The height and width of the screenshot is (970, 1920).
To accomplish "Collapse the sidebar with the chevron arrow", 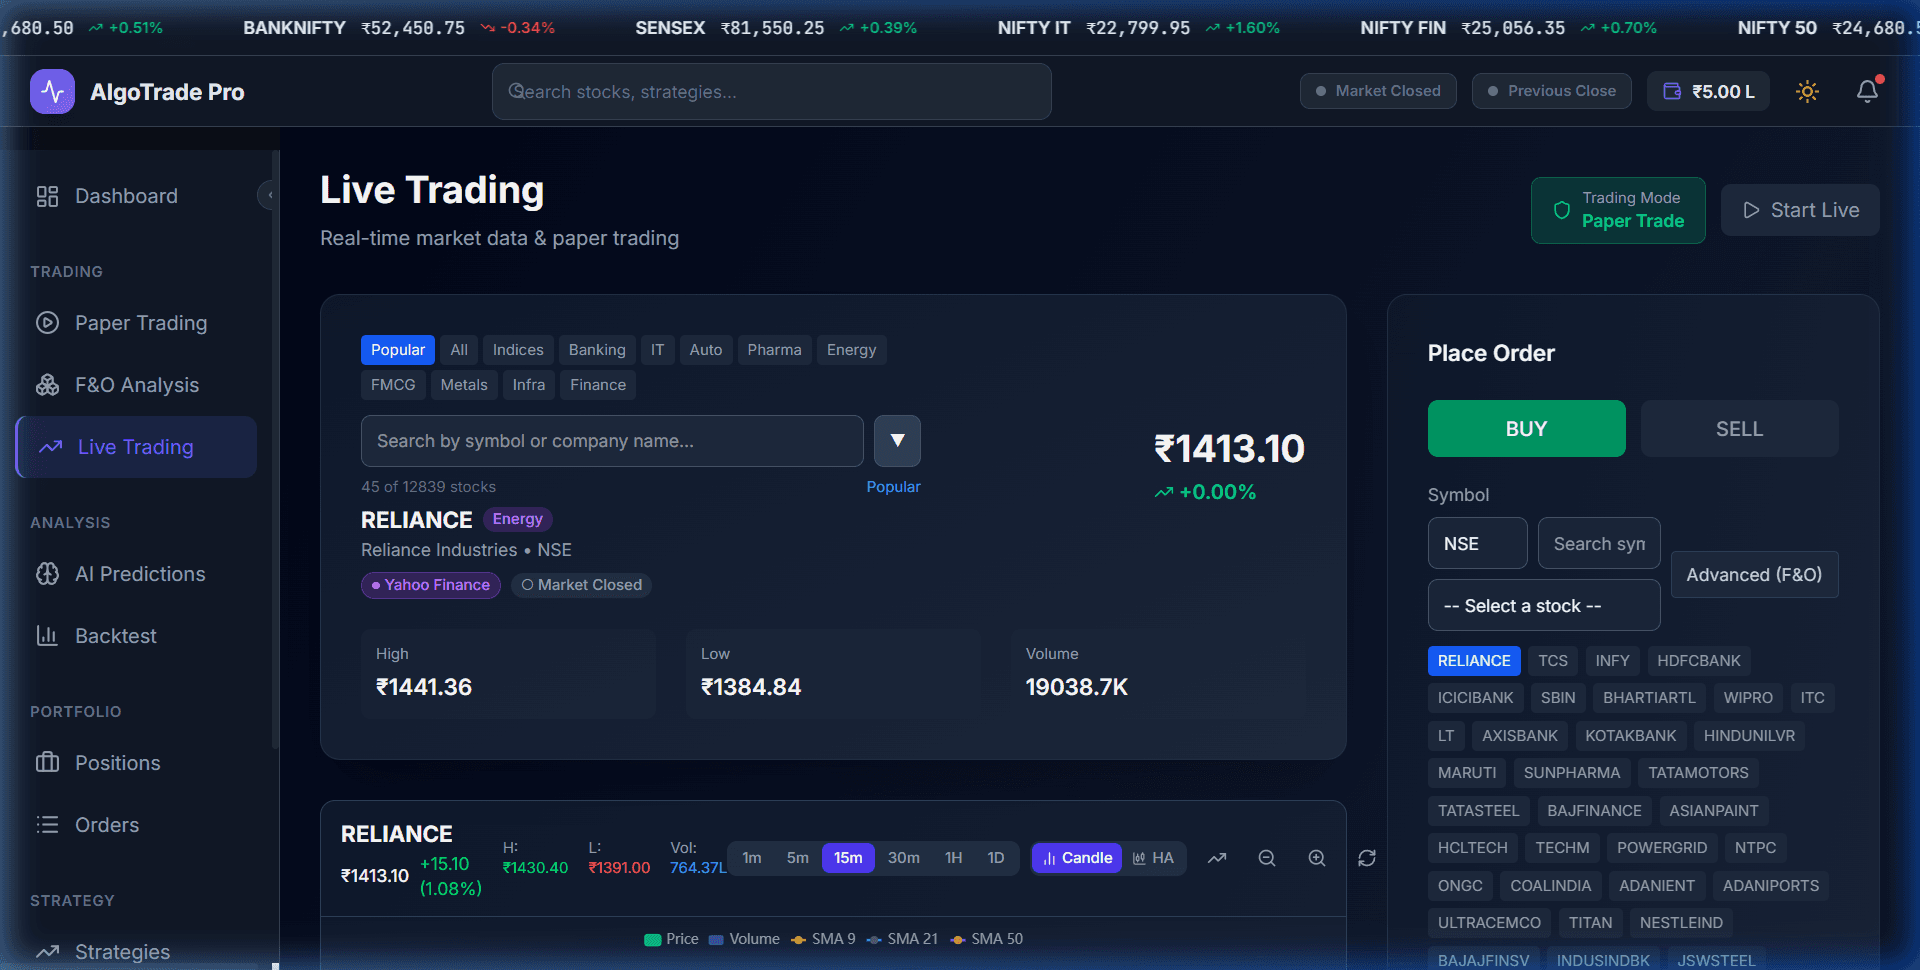I will 268,195.
